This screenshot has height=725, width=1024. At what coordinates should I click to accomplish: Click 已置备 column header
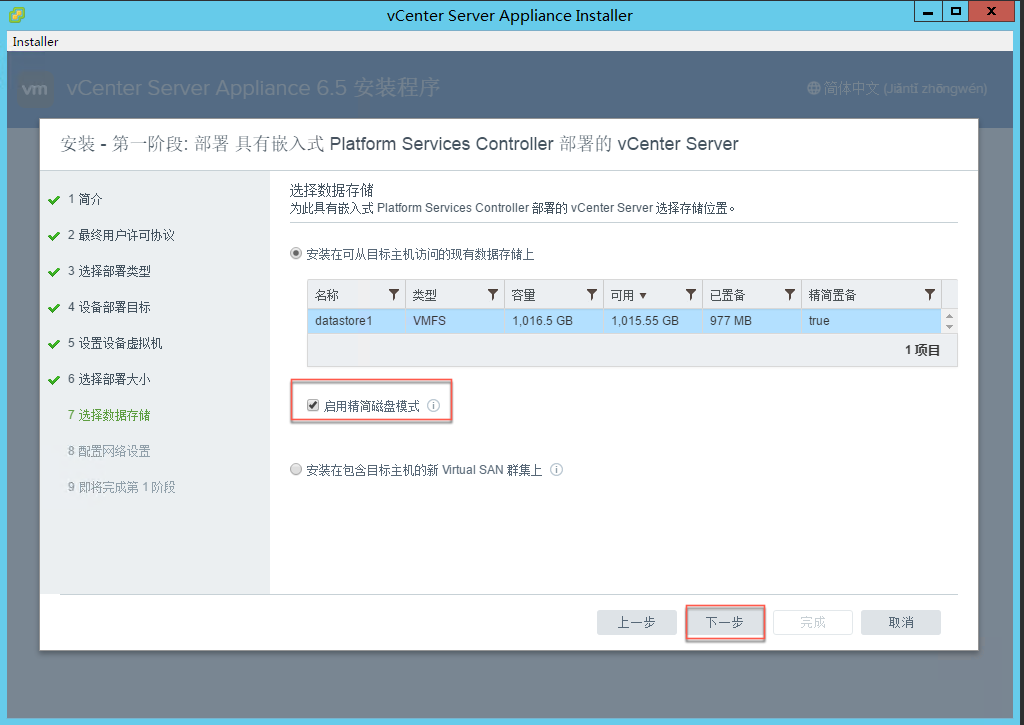point(752,295)
